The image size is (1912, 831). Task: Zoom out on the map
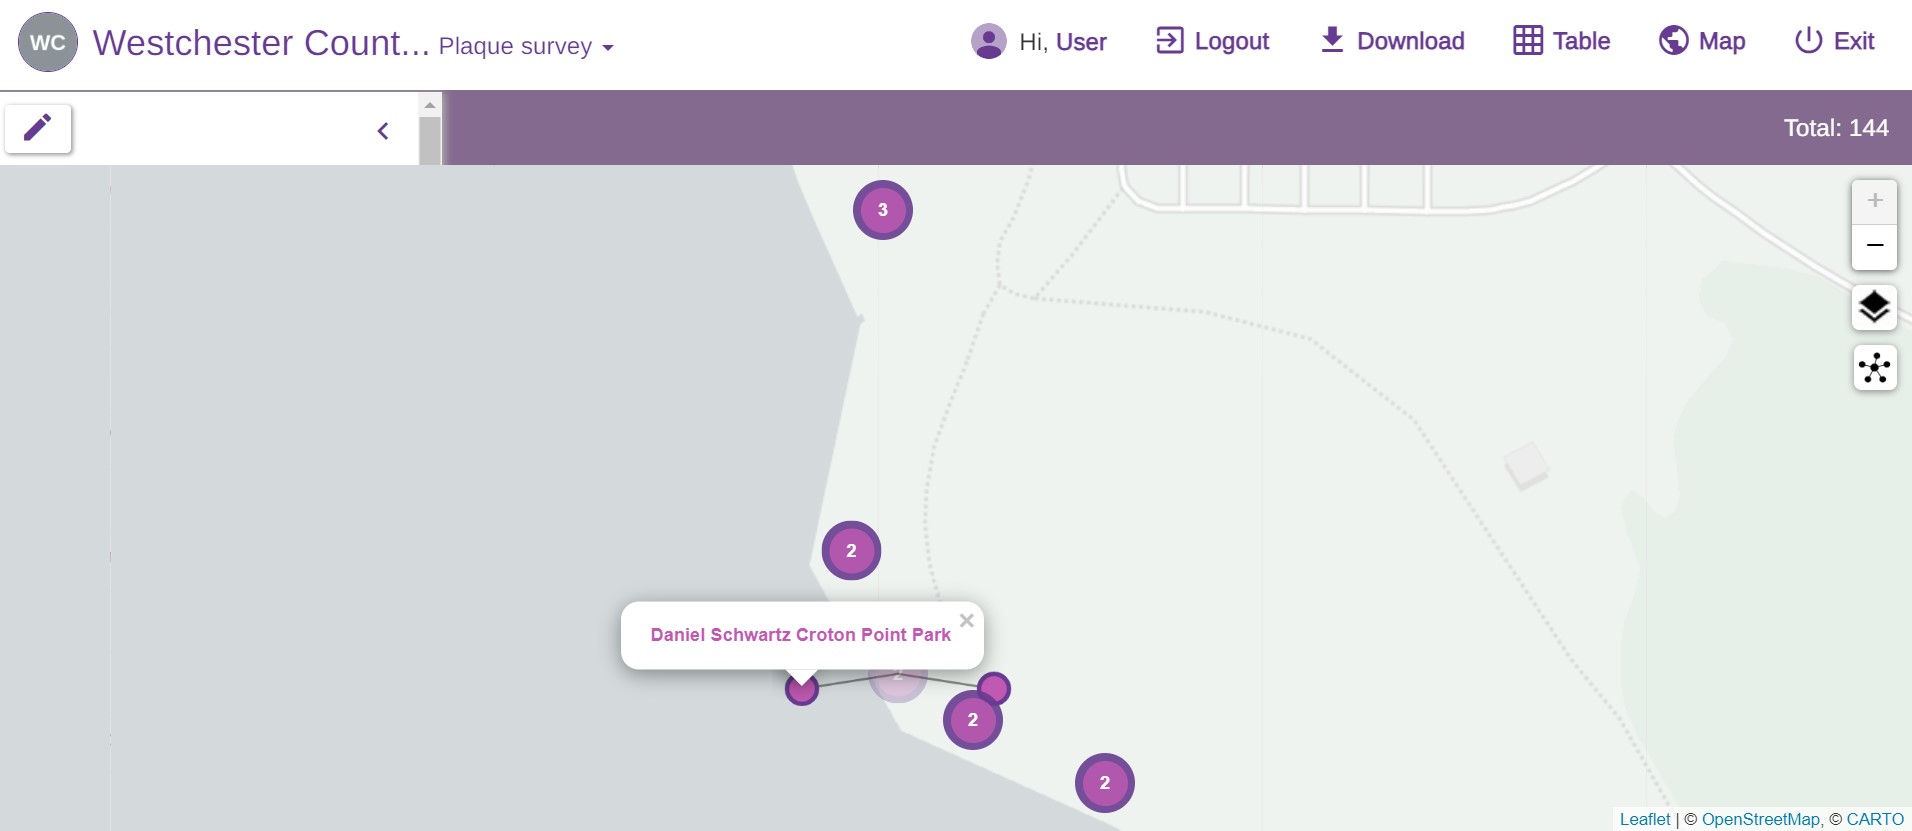(1874, 246)
